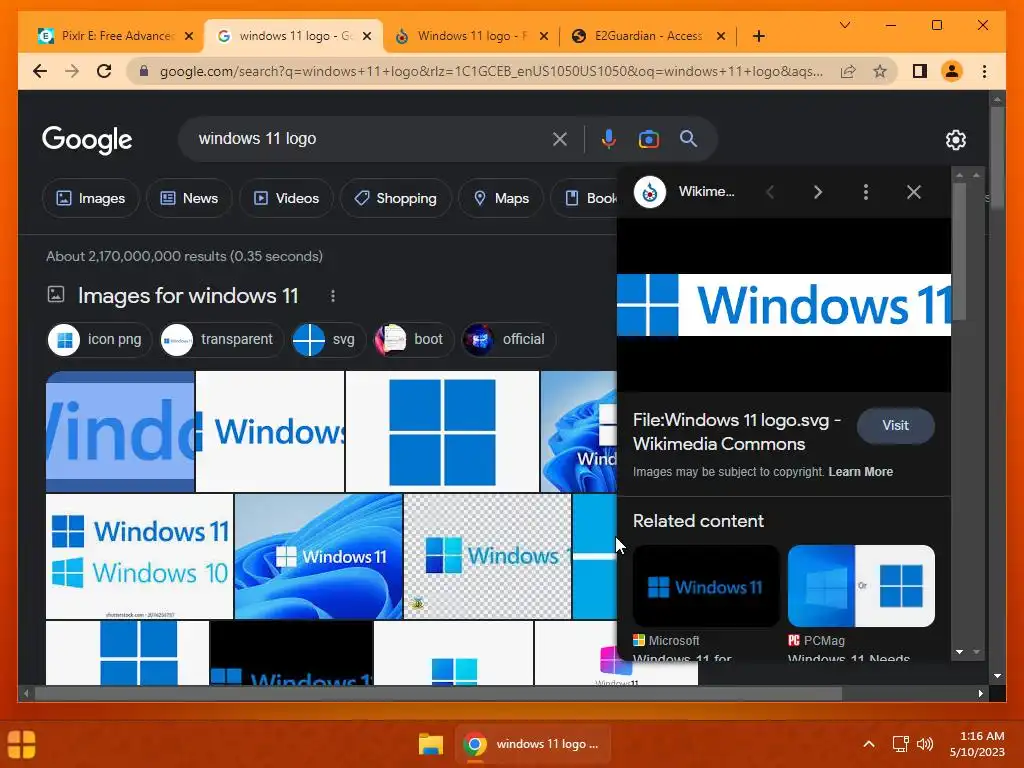
Task: Select the icon png chip
Action: pyautogui.click(x=99, y=340)
